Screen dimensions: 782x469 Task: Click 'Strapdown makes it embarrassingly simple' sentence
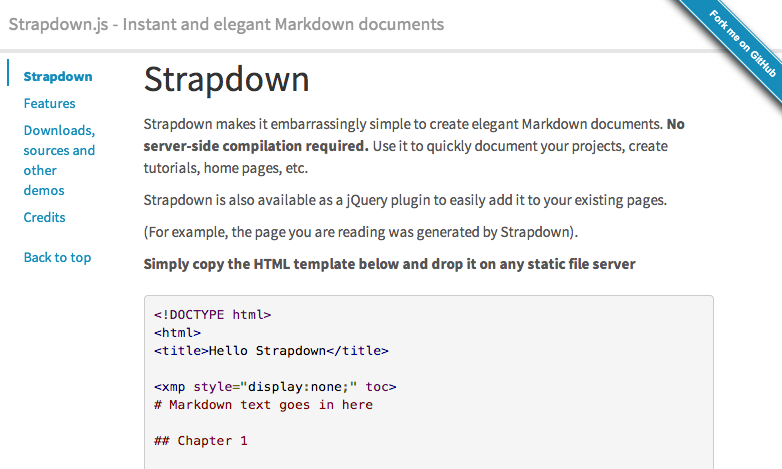(x=403, y=124)
